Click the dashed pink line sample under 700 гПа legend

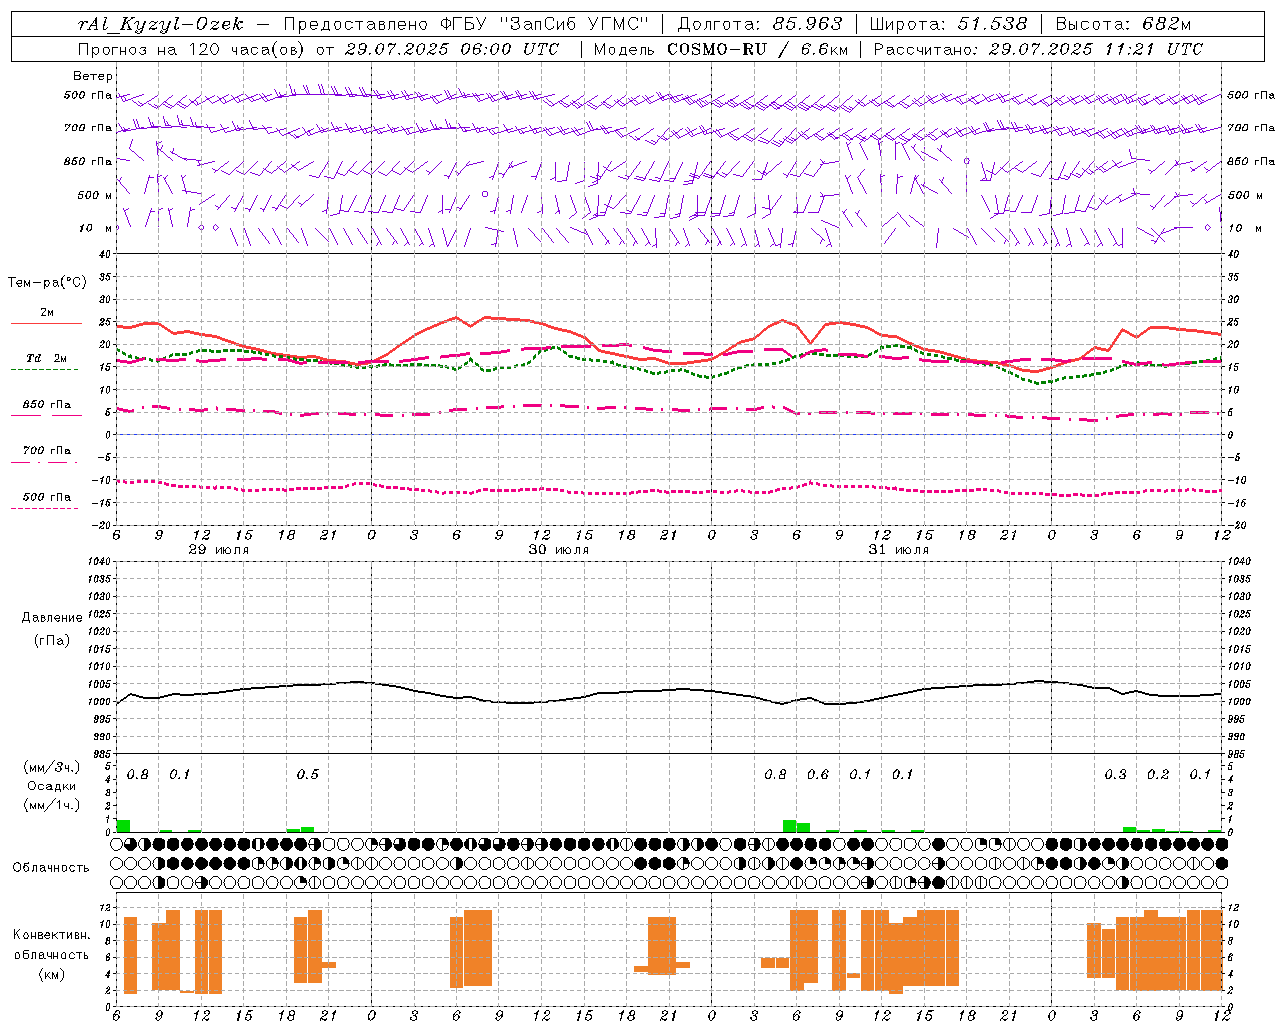[x=46, y=463]
